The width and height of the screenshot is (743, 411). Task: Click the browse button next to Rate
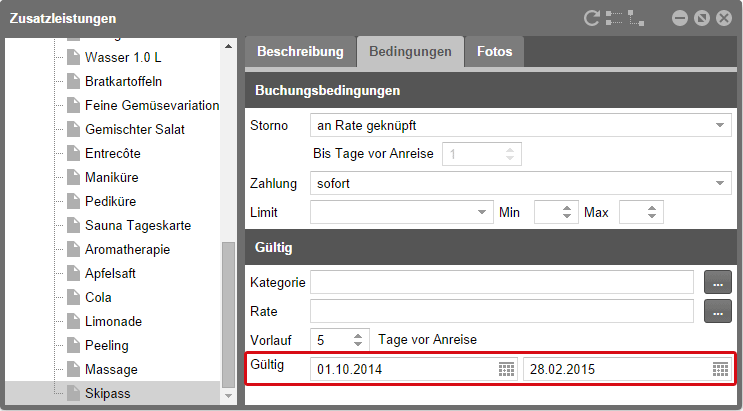coord(717,312)
